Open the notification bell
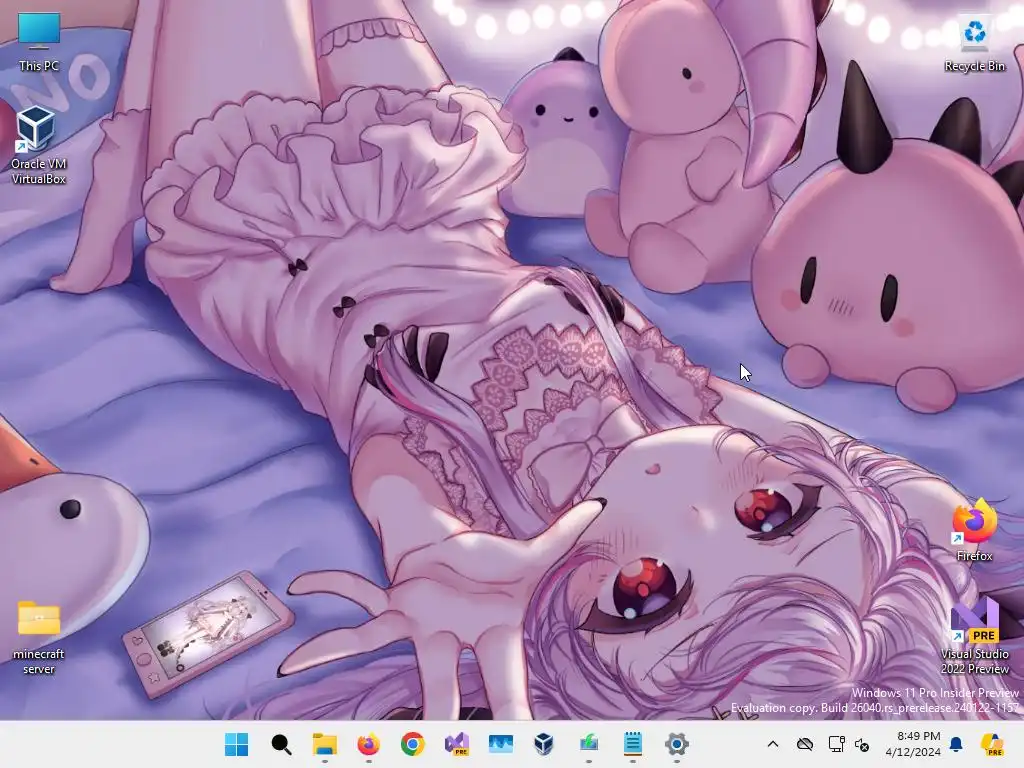This screenshot has height=768, width=1024. coord(956,744)
